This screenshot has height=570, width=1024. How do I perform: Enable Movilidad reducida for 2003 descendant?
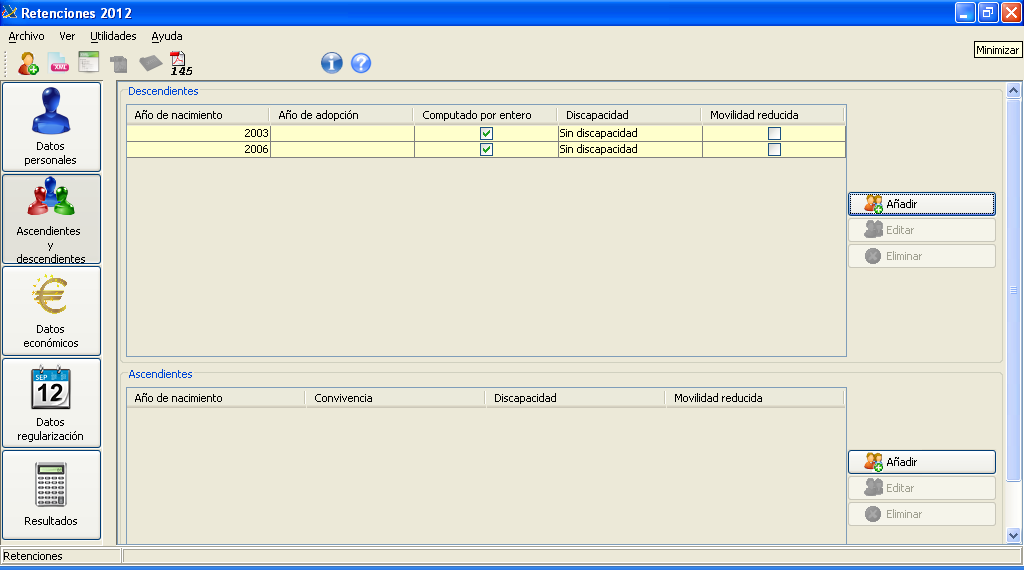click(x=774, y=133)
